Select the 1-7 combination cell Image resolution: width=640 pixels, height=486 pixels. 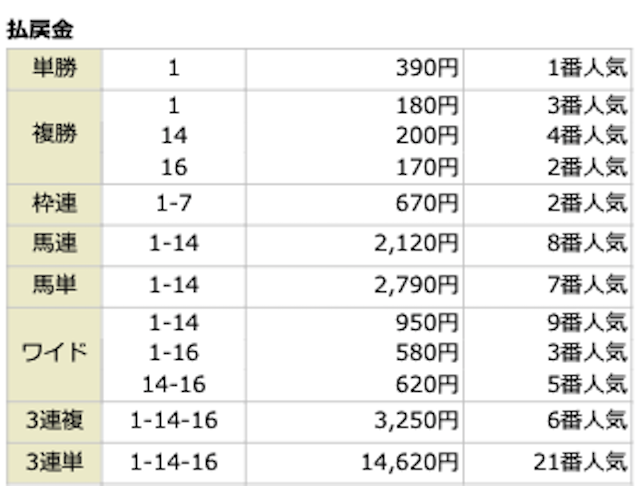coord(173,204)
